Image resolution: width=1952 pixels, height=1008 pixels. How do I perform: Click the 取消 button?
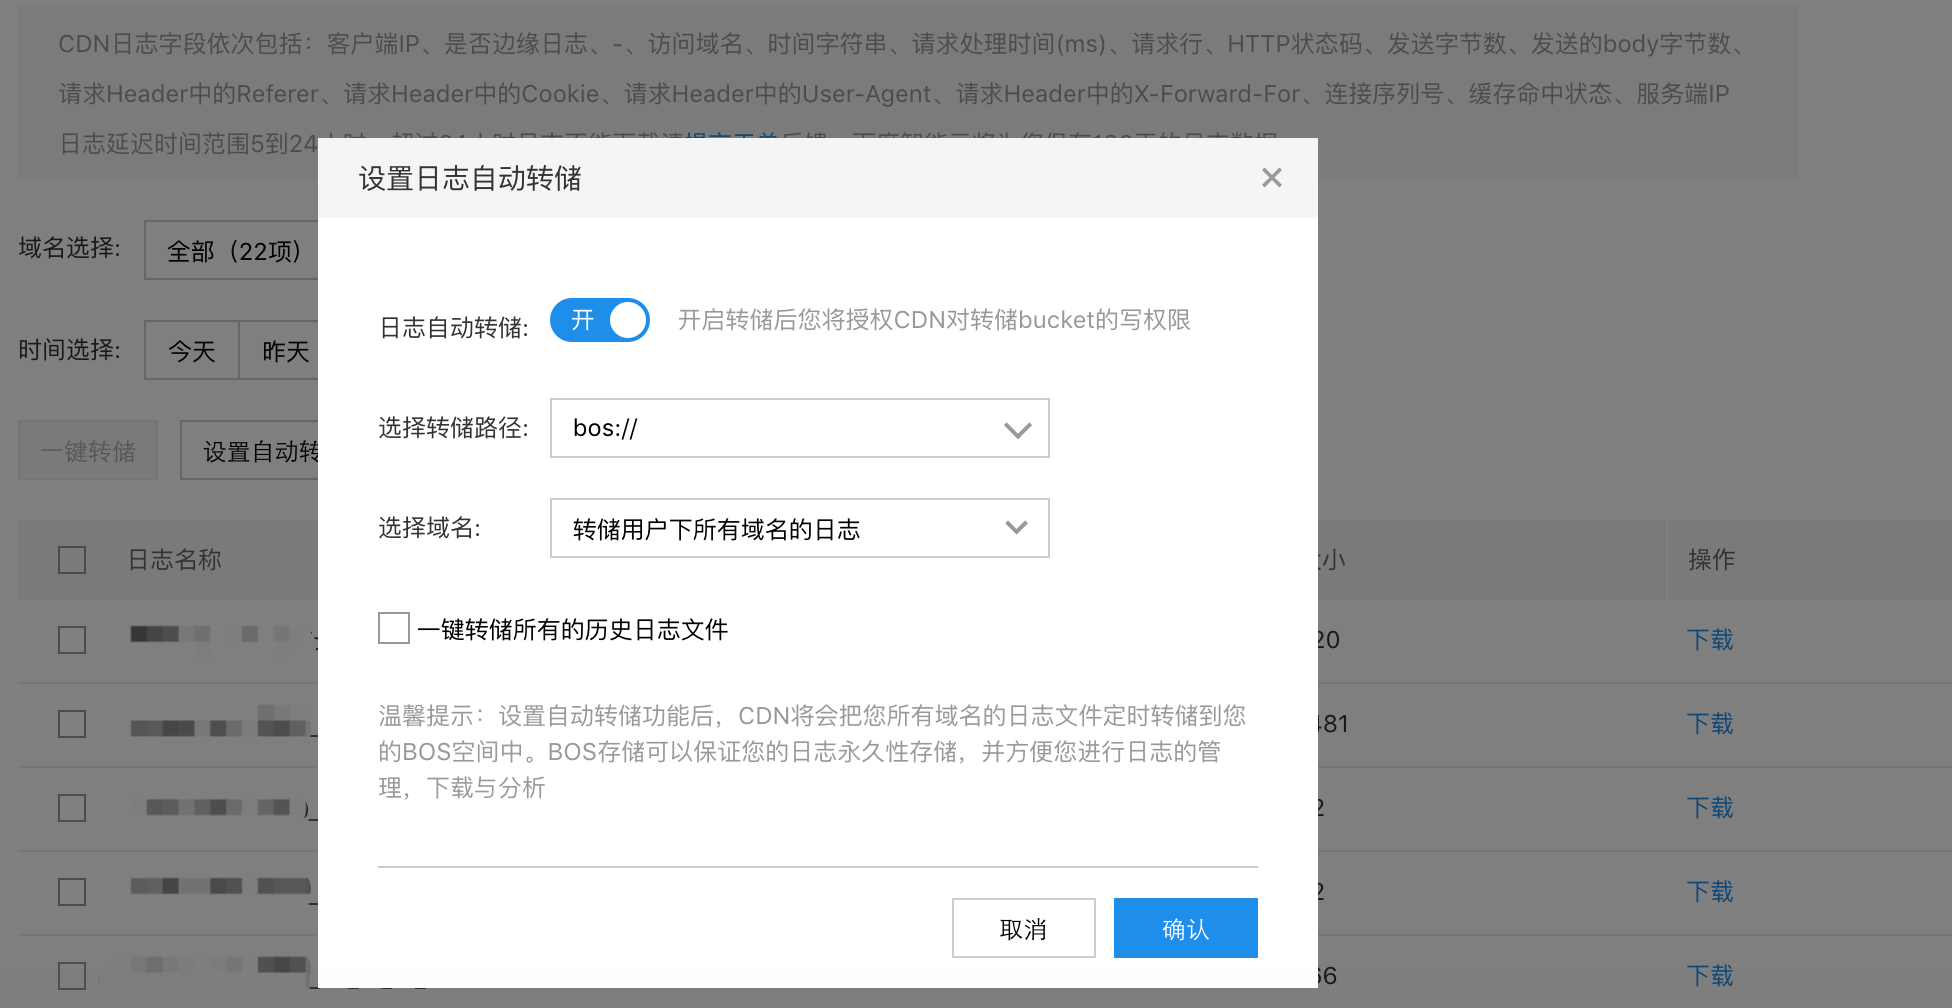point(1023,928)
